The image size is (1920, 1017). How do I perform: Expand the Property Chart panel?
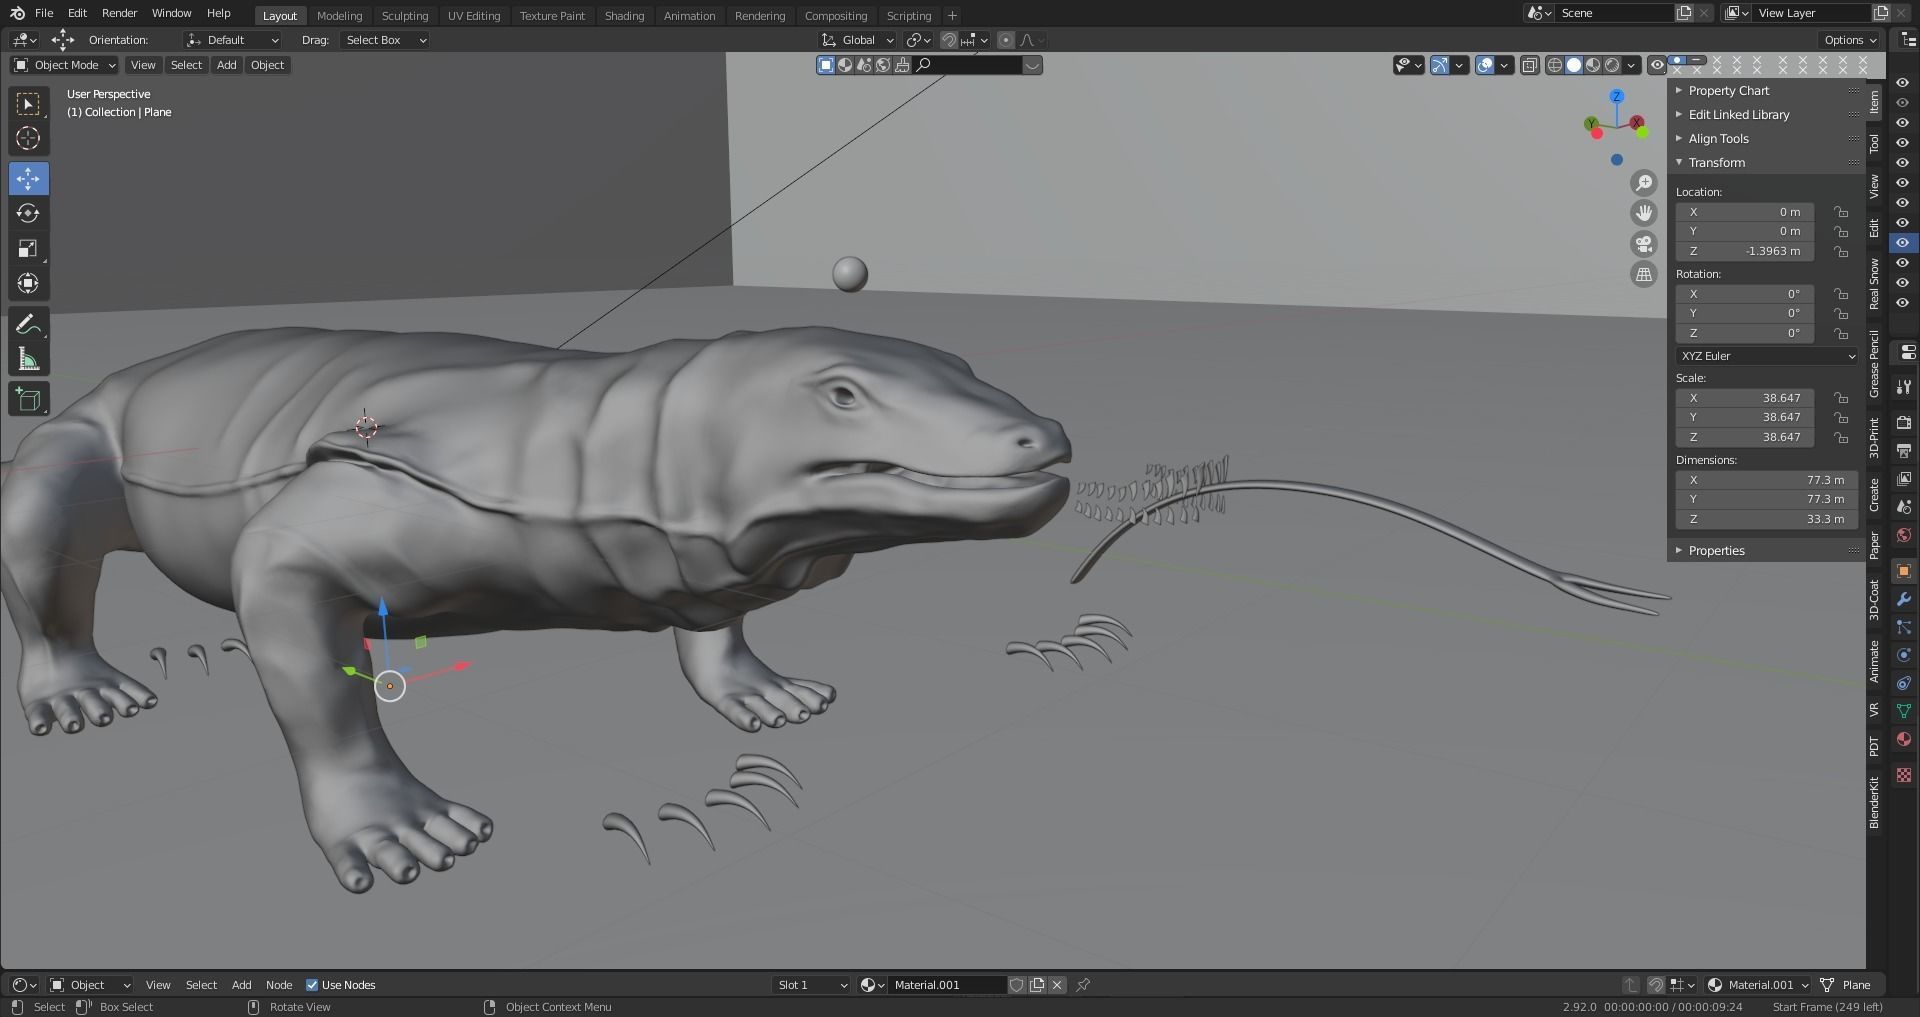(x=1766, y=90)
